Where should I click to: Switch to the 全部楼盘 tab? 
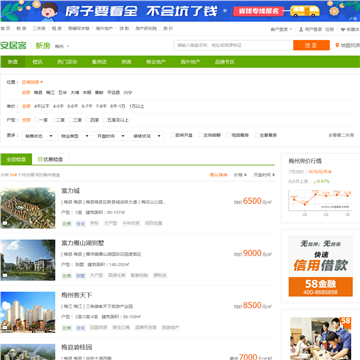pos(16,160)
